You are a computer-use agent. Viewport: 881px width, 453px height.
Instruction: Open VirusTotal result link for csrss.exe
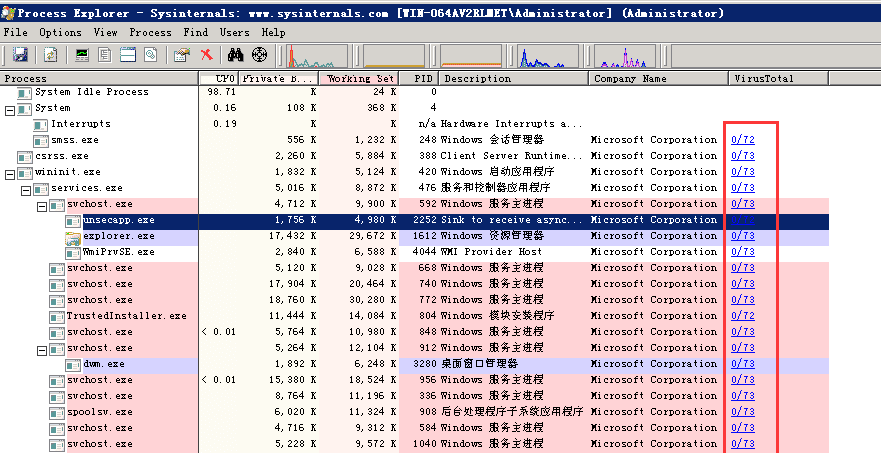[742, 156]
